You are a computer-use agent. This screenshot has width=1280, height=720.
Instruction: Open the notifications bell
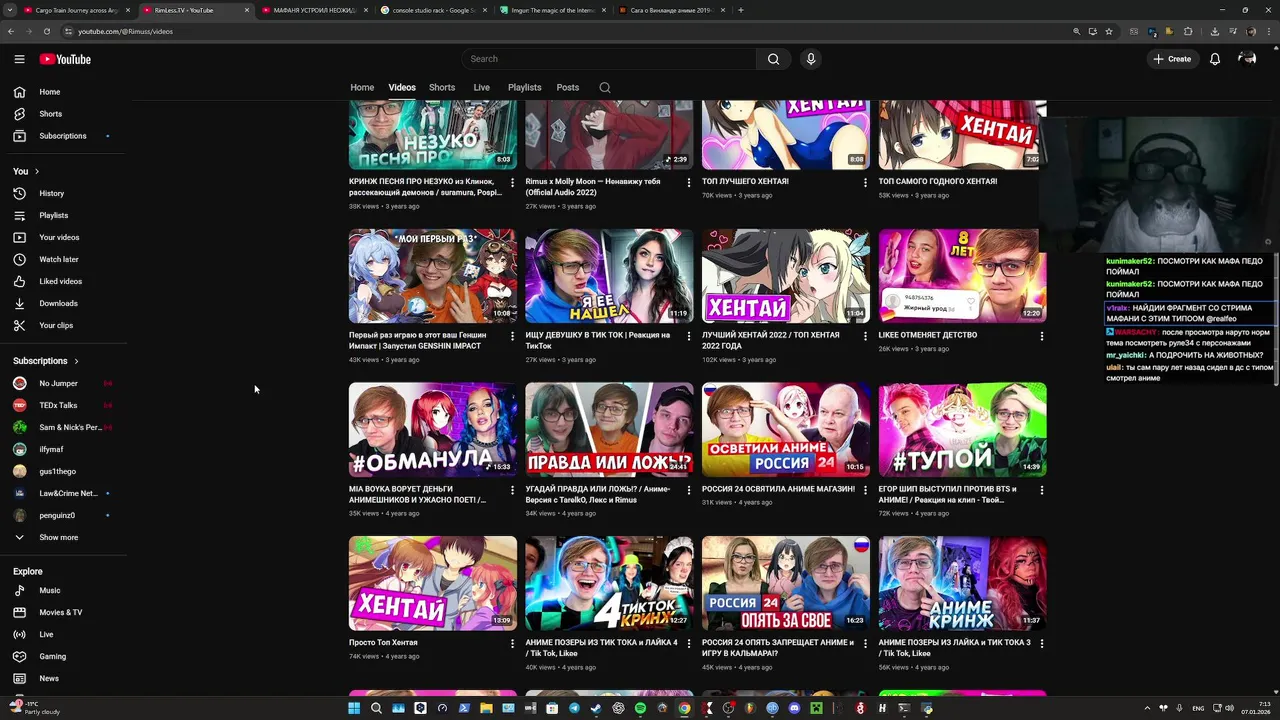[1215, 59]
